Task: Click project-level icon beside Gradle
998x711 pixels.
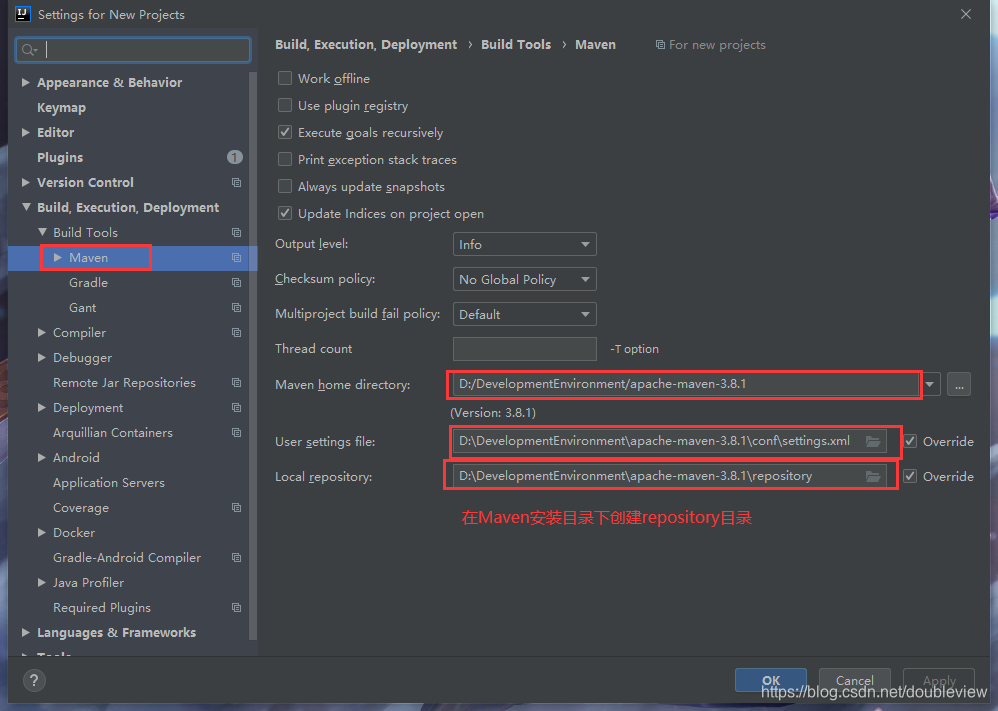Action: click(236, 283)
